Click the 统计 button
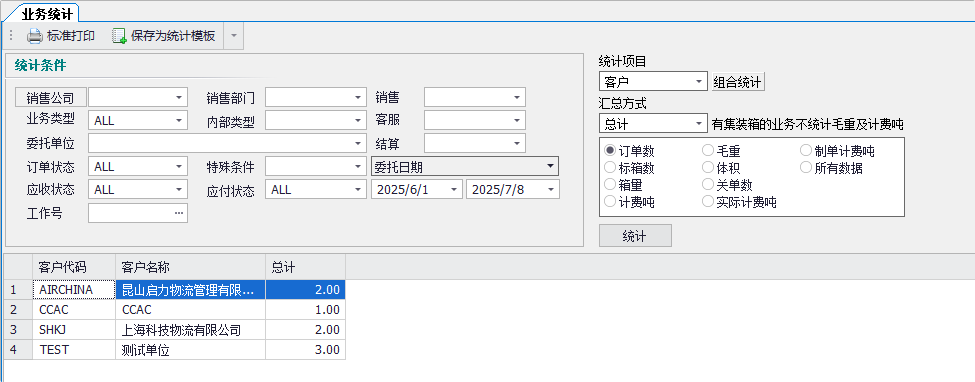This screenshot has width=975, height=382. [x=635, y=236]
